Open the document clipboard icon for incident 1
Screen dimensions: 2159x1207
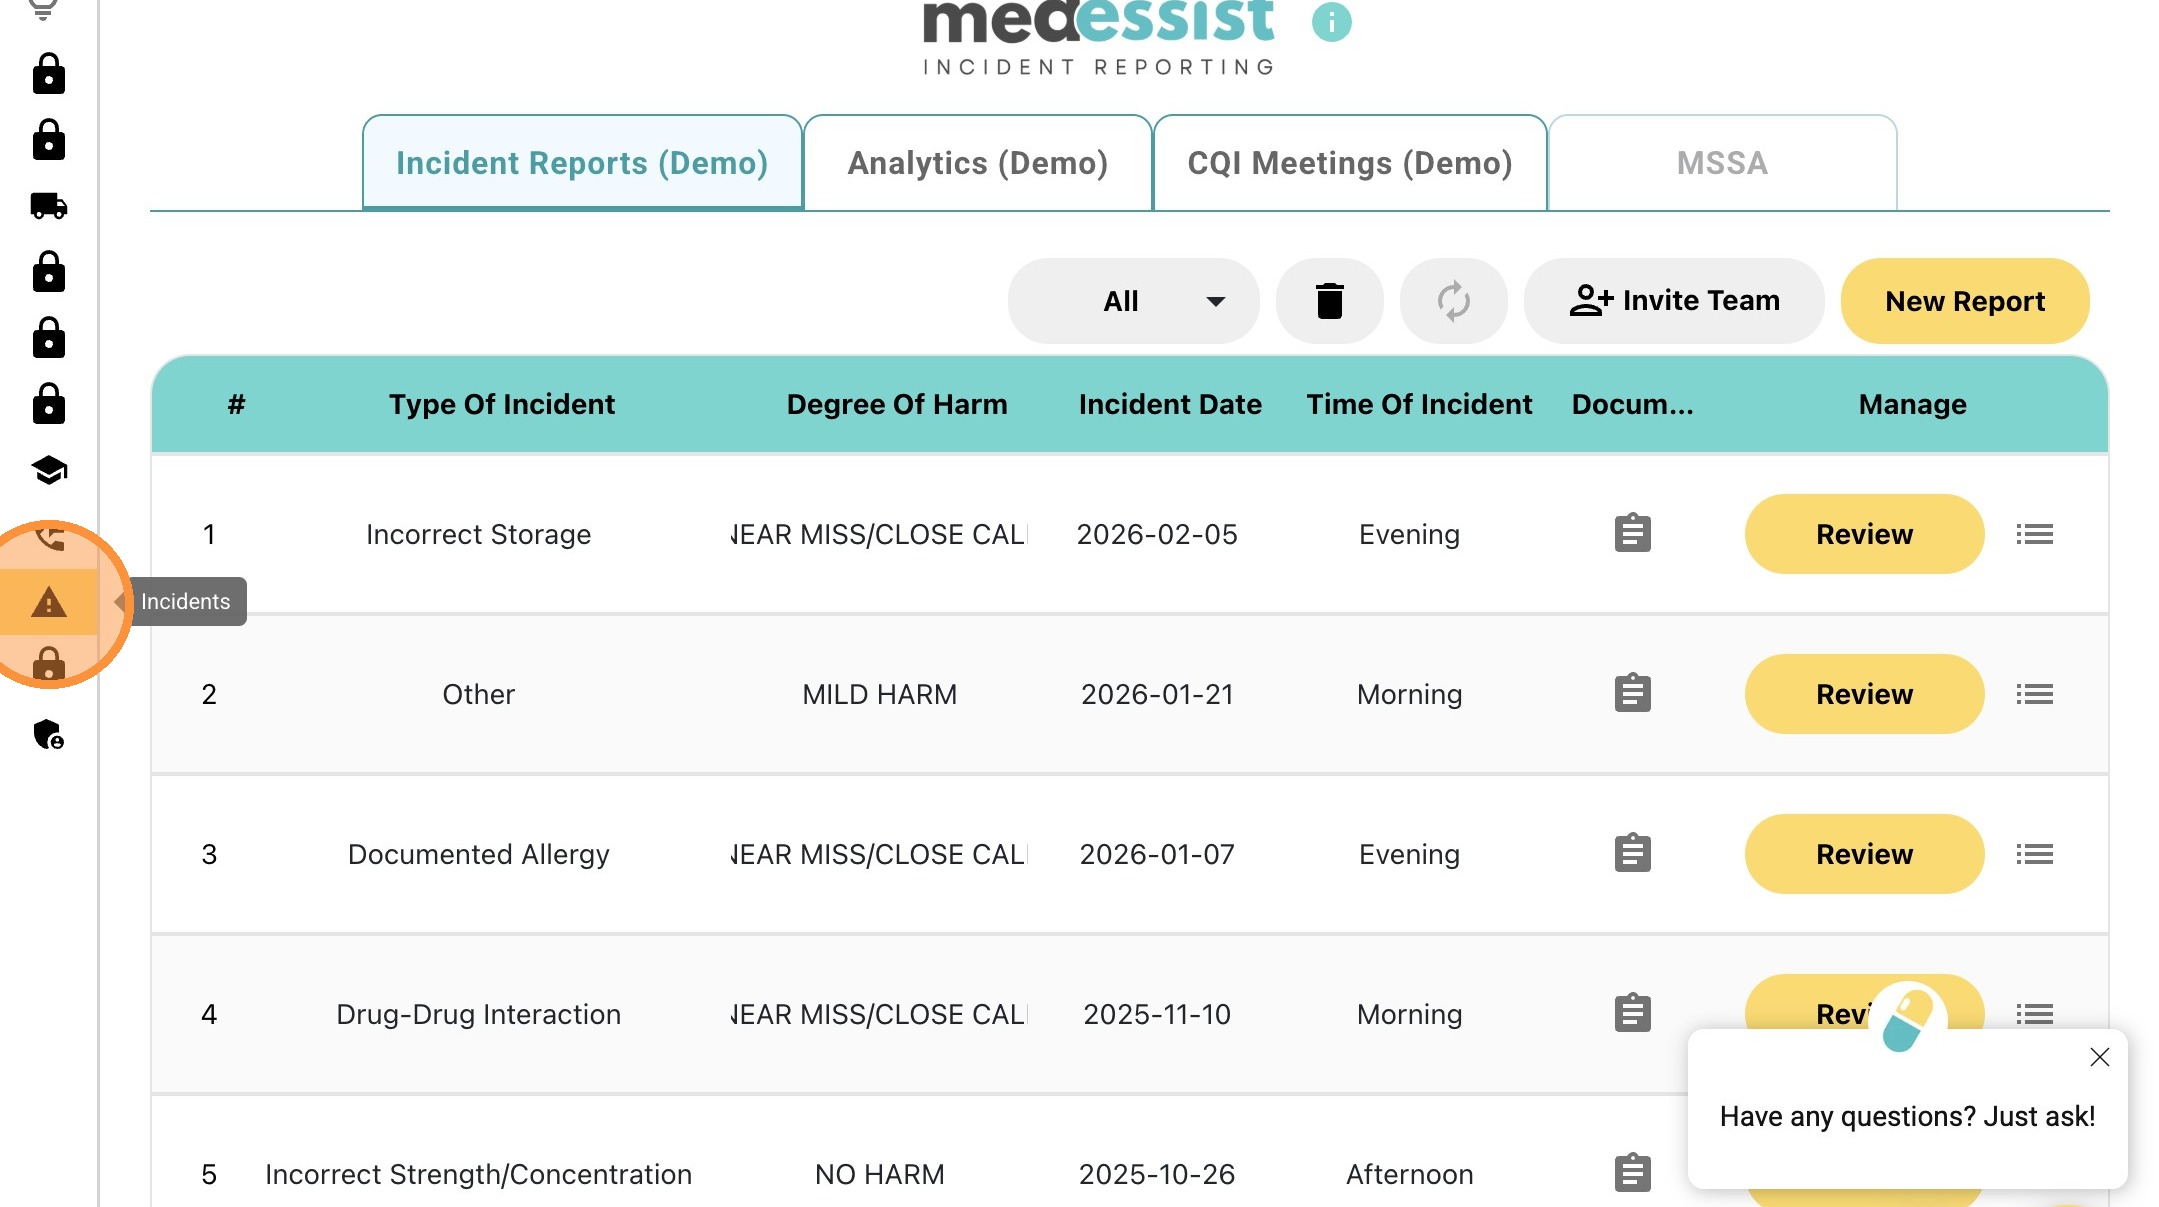[1632, 534]
